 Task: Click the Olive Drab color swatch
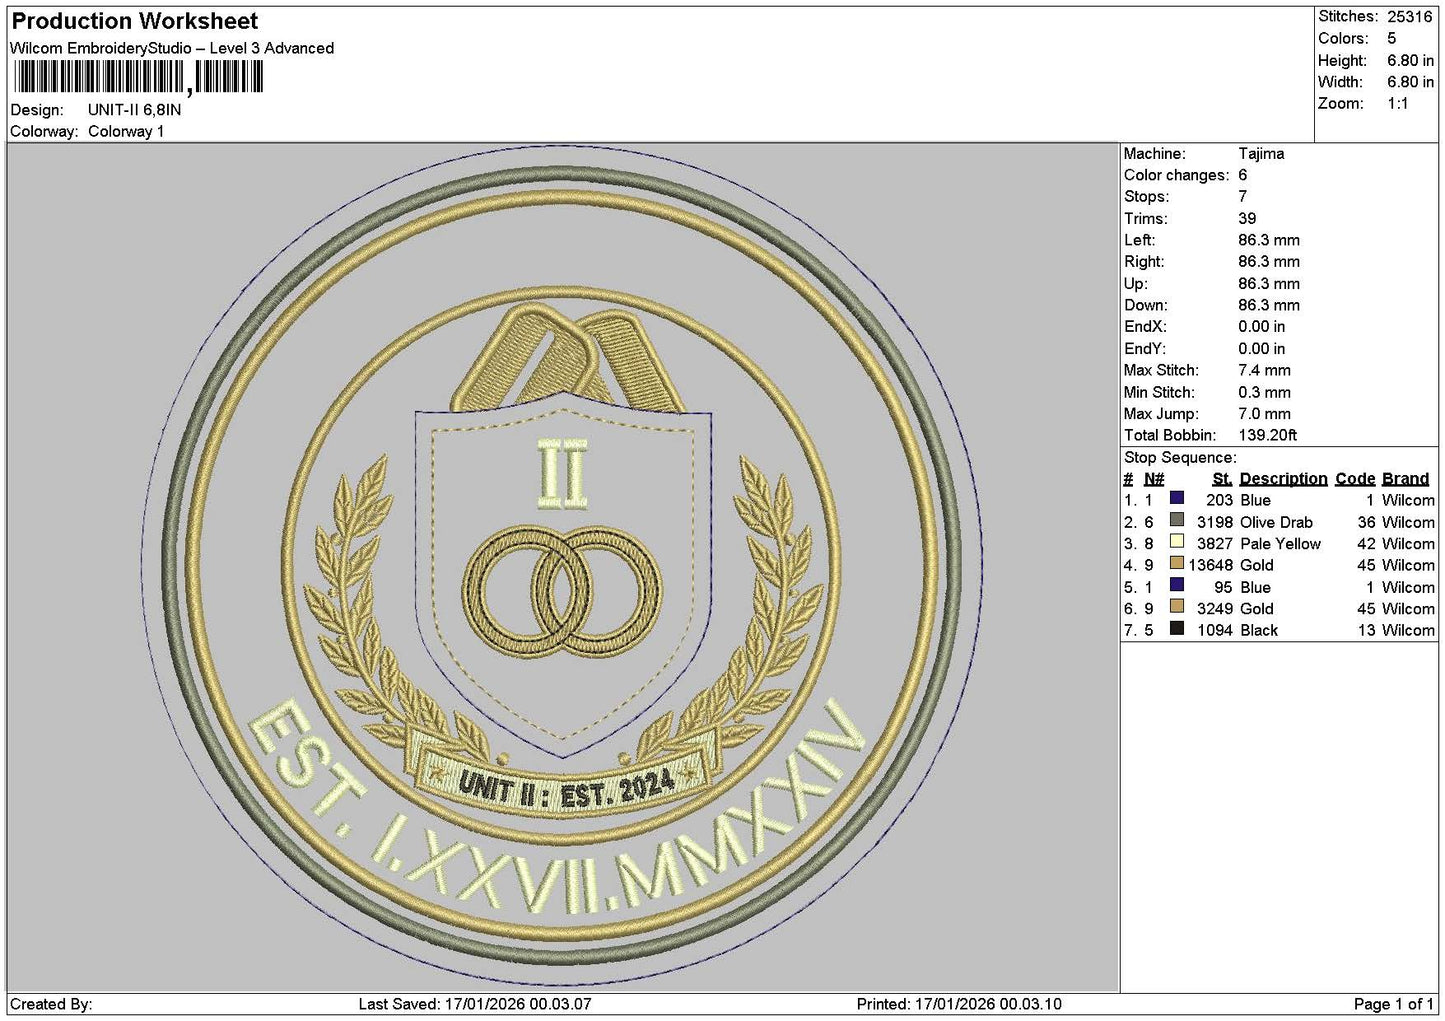[x=1177, y=520]
